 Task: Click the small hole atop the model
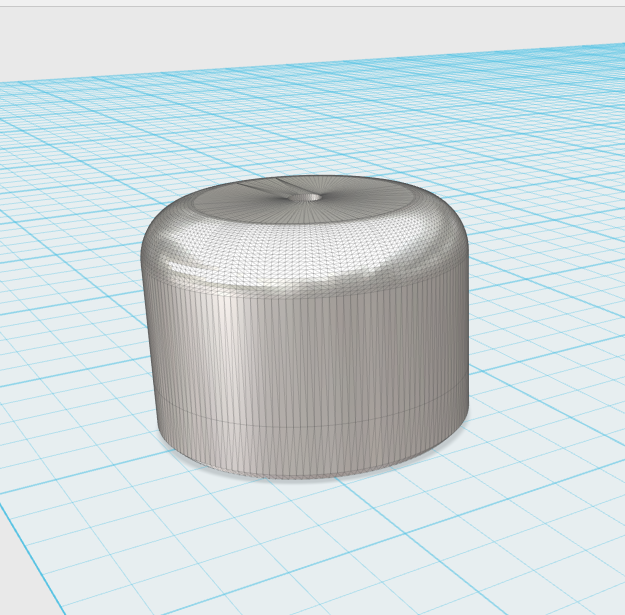tap(305, 197)
